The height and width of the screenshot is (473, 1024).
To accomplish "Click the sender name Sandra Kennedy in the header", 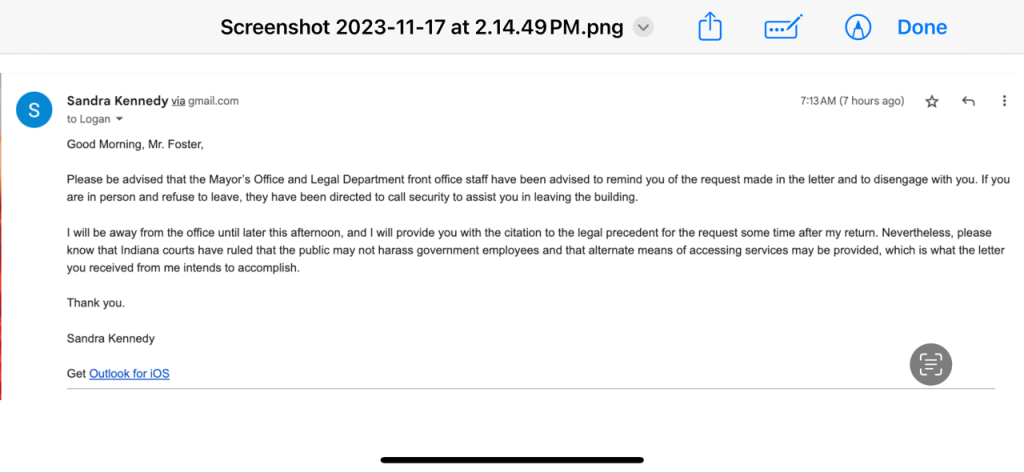I will coord(116,101).
